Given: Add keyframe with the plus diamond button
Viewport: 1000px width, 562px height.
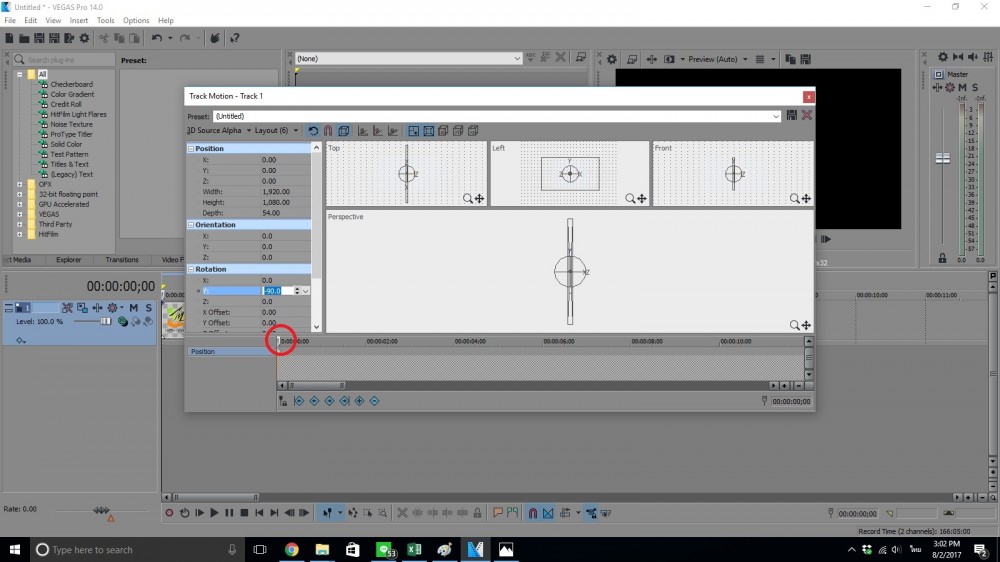Looking at the screenshot, I should (x=359, y=401).
